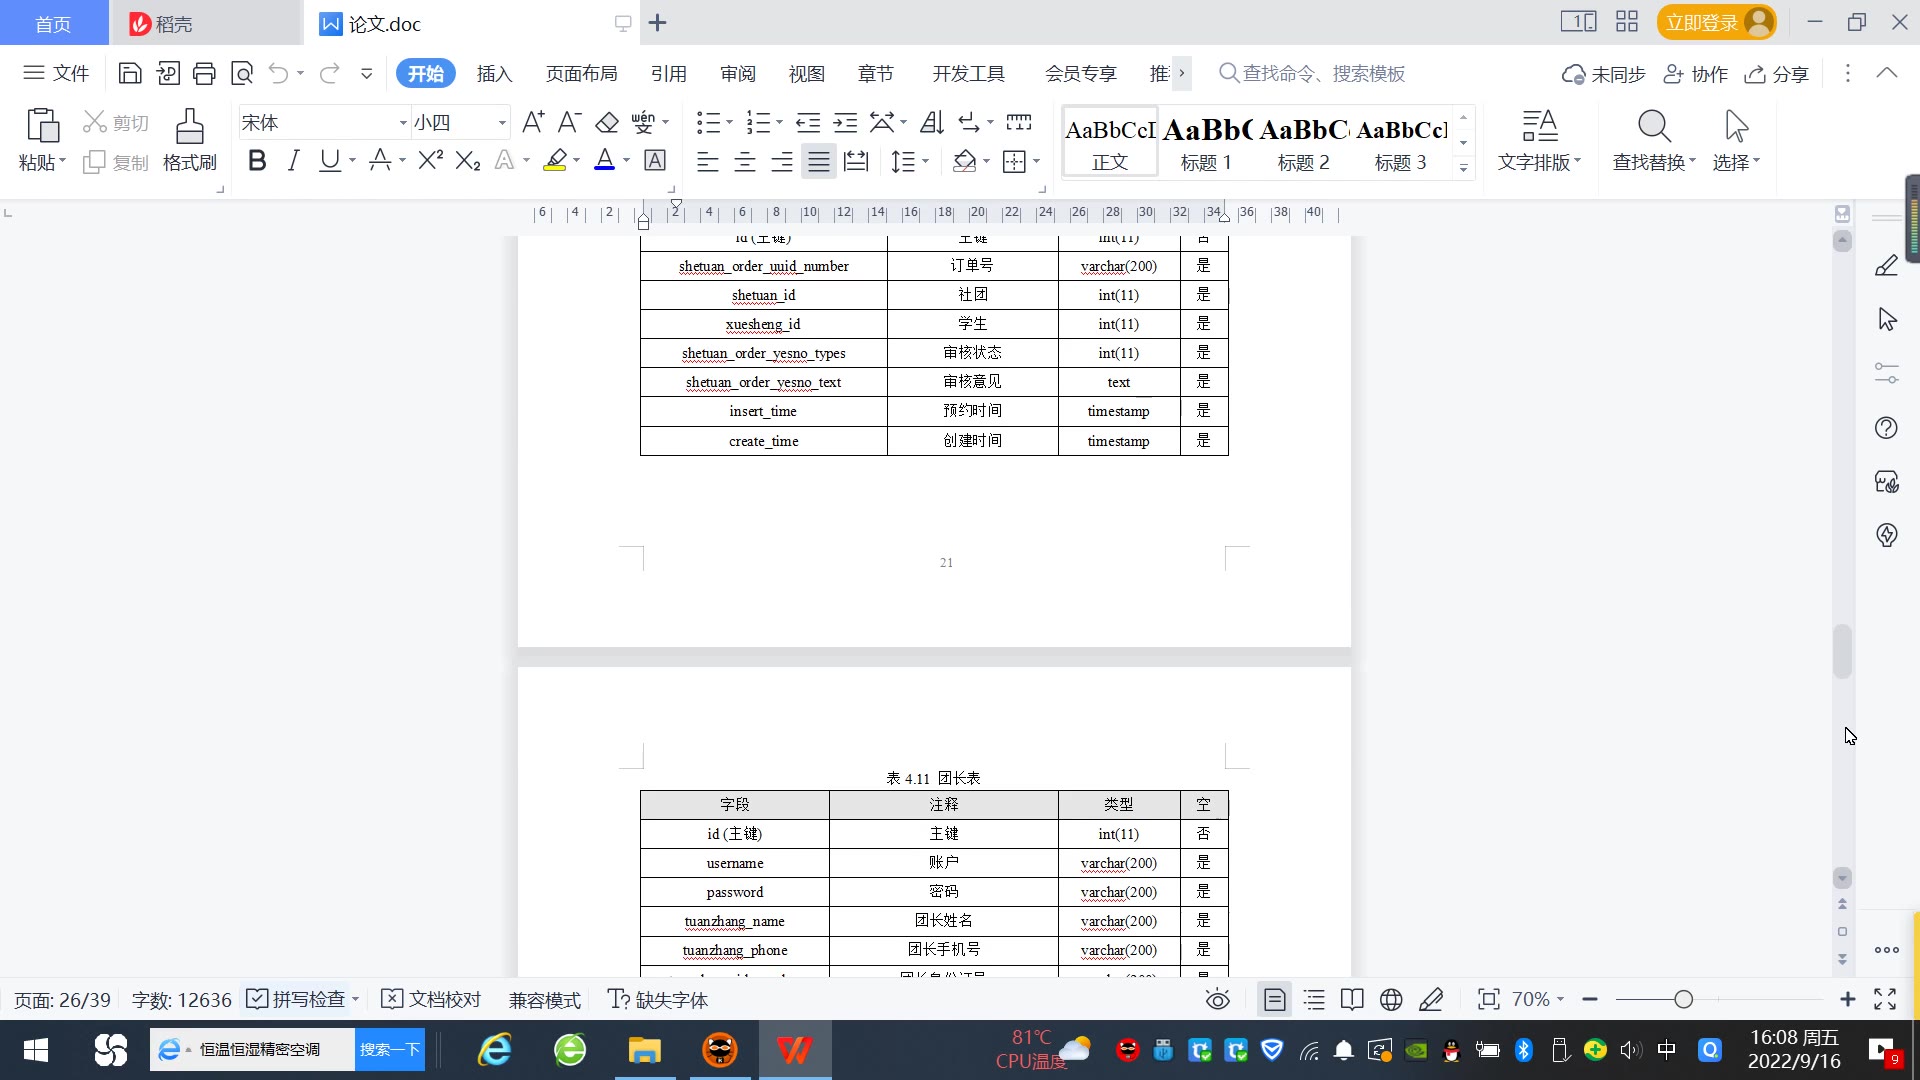Expand table borders options
1920x1080 pixels.
pyautogui.click(x=1036, y=161)
